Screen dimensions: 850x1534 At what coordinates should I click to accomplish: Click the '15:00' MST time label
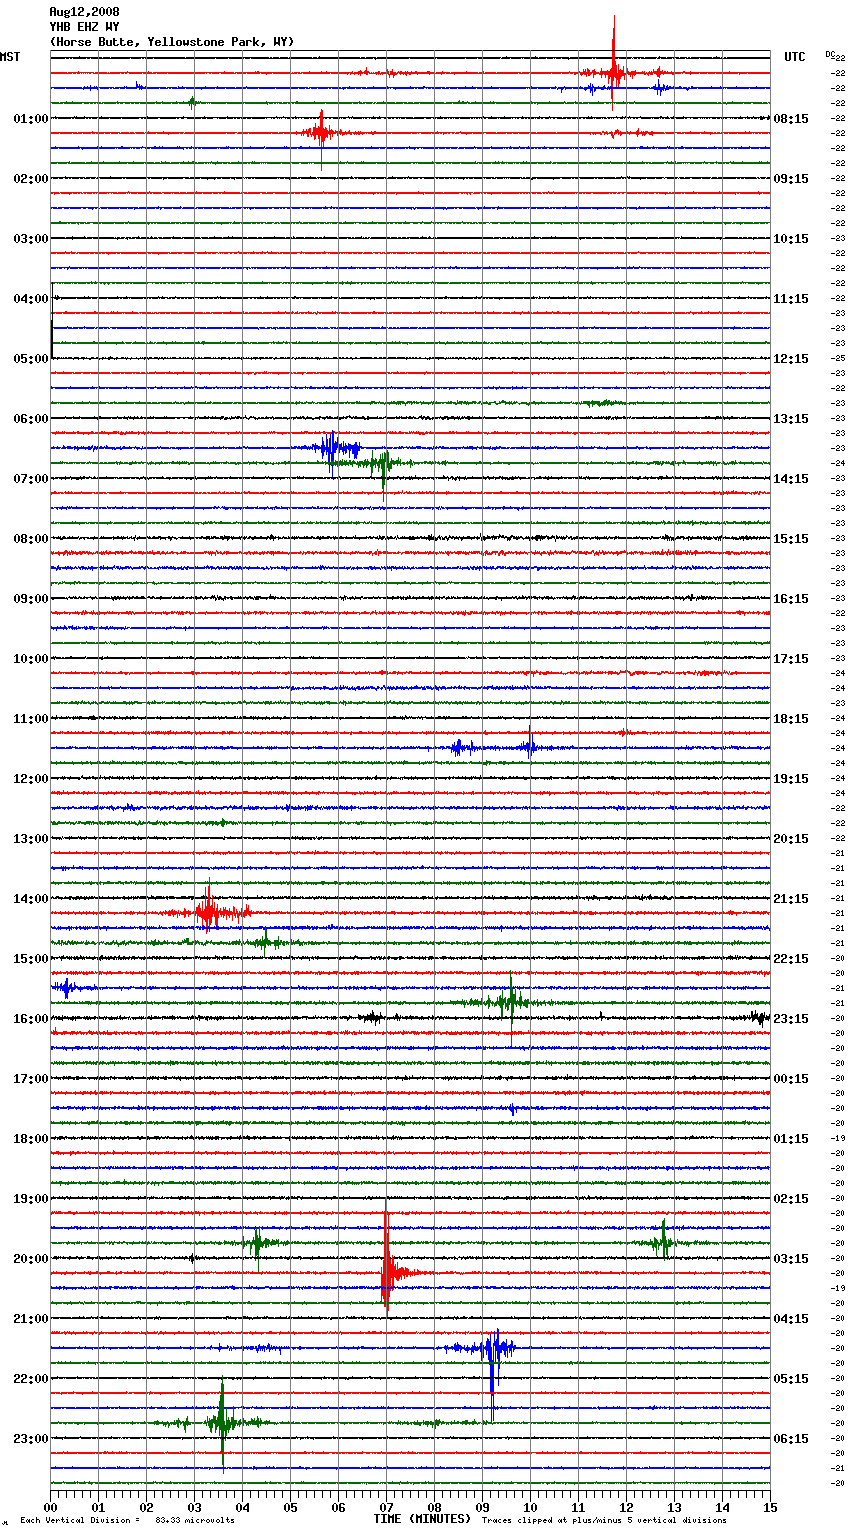click(x=31, y=959)
